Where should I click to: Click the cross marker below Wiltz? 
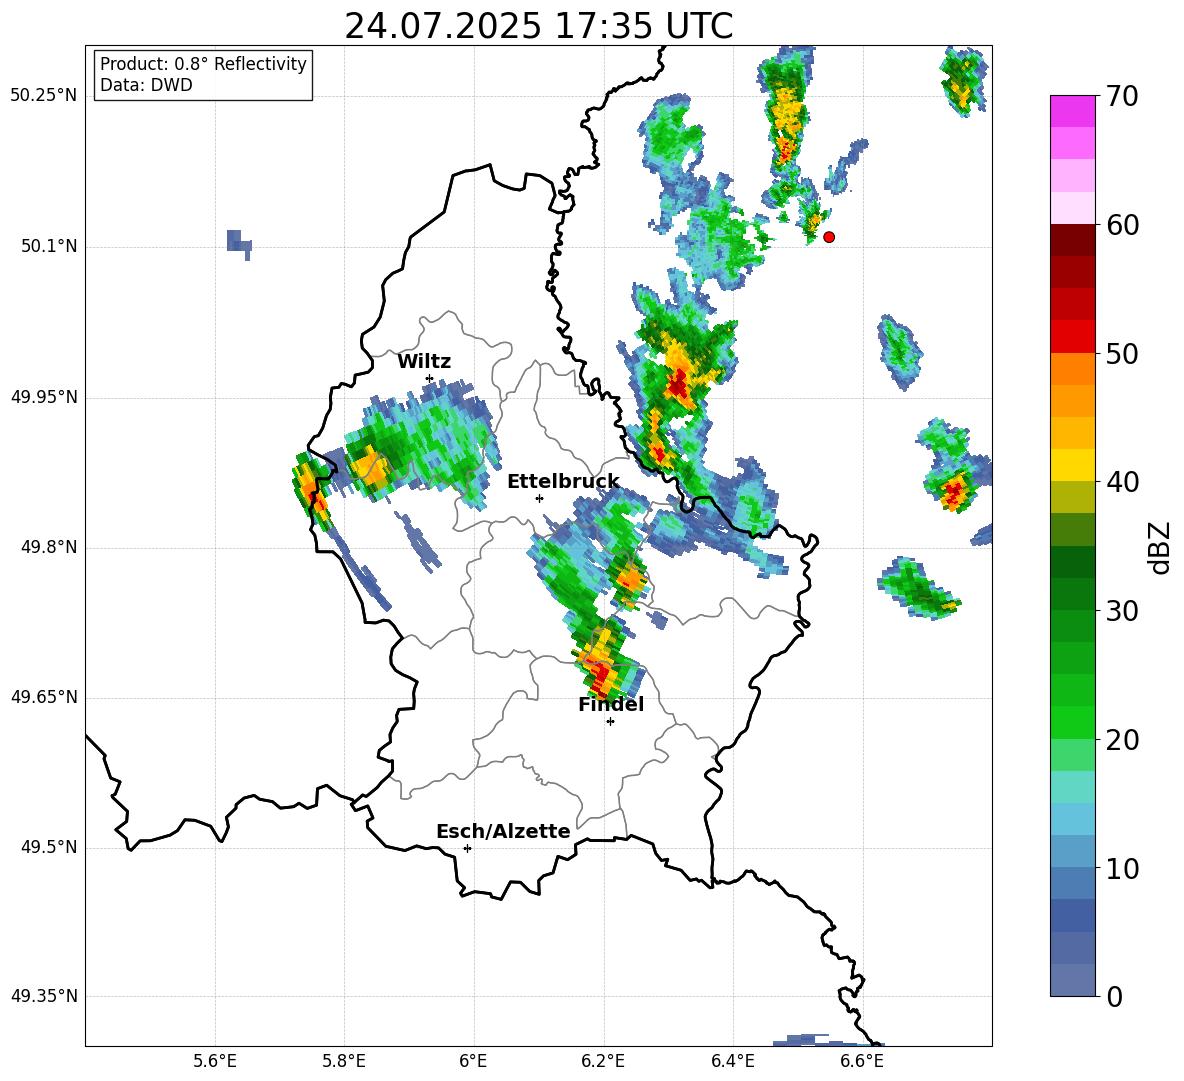point(430,379)
